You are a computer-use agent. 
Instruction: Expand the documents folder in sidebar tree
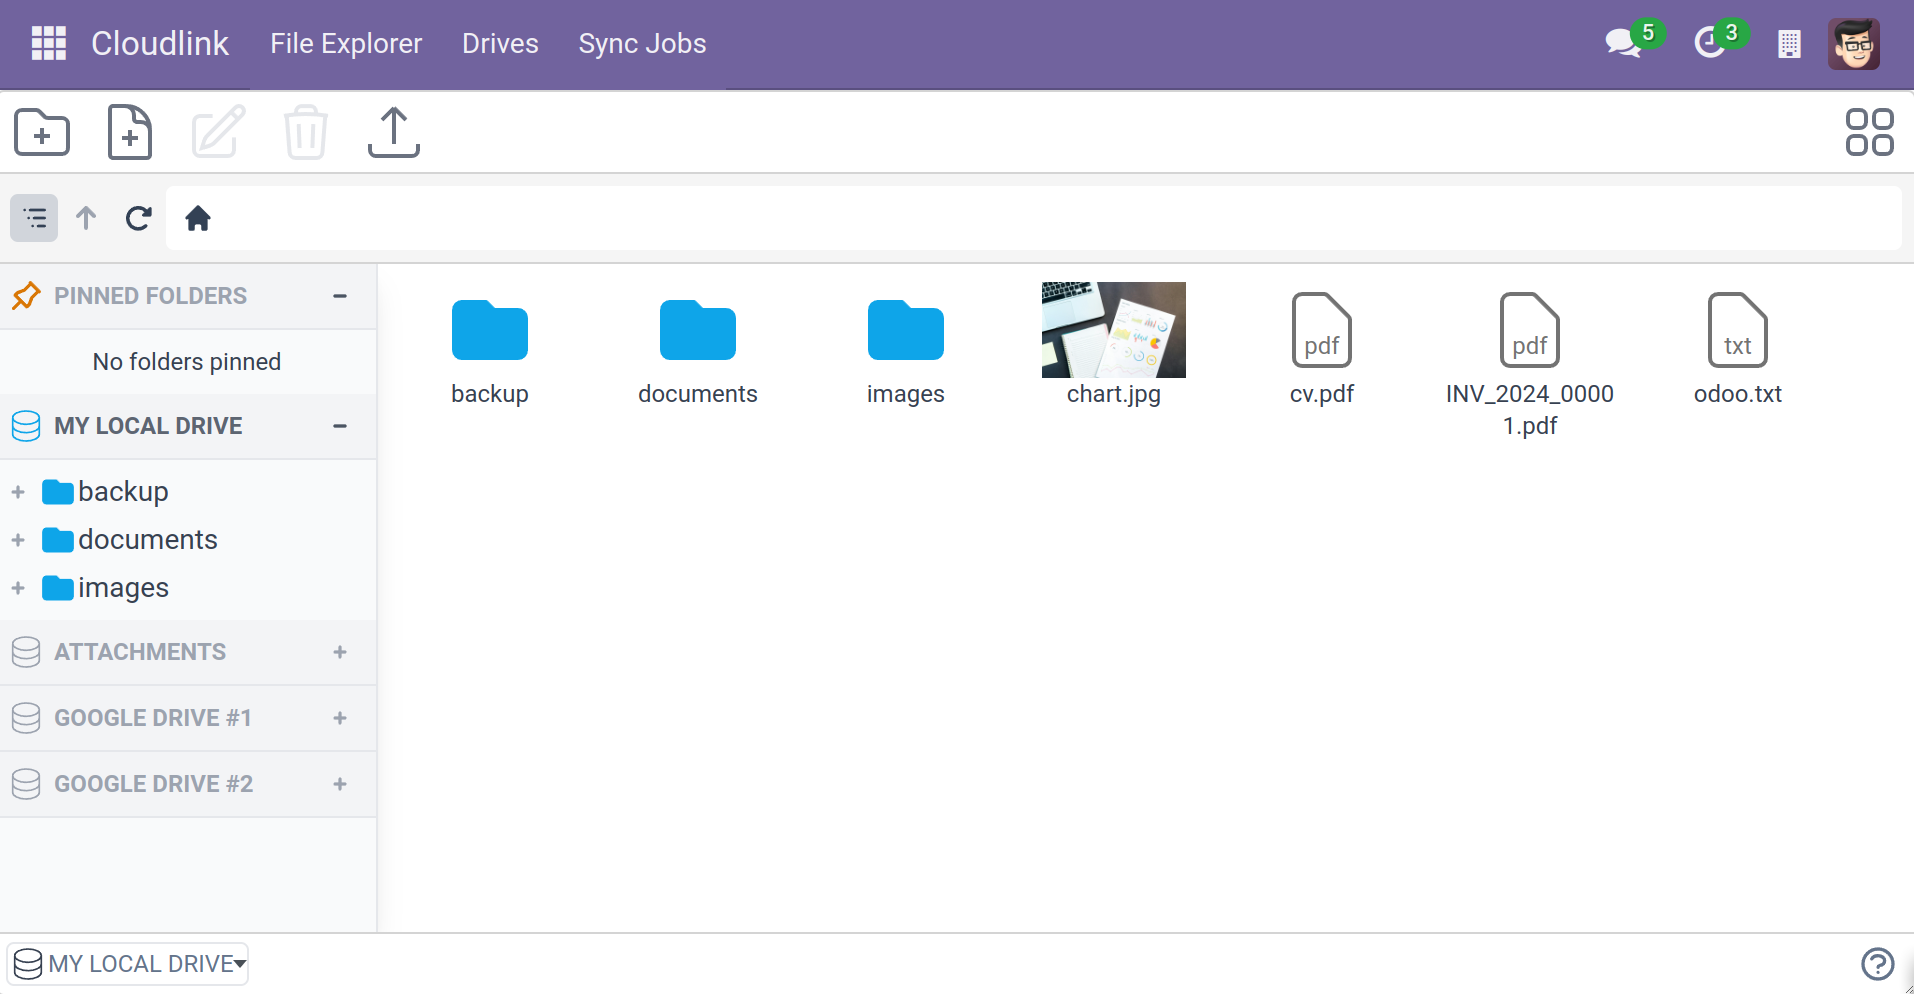[18, 540]
